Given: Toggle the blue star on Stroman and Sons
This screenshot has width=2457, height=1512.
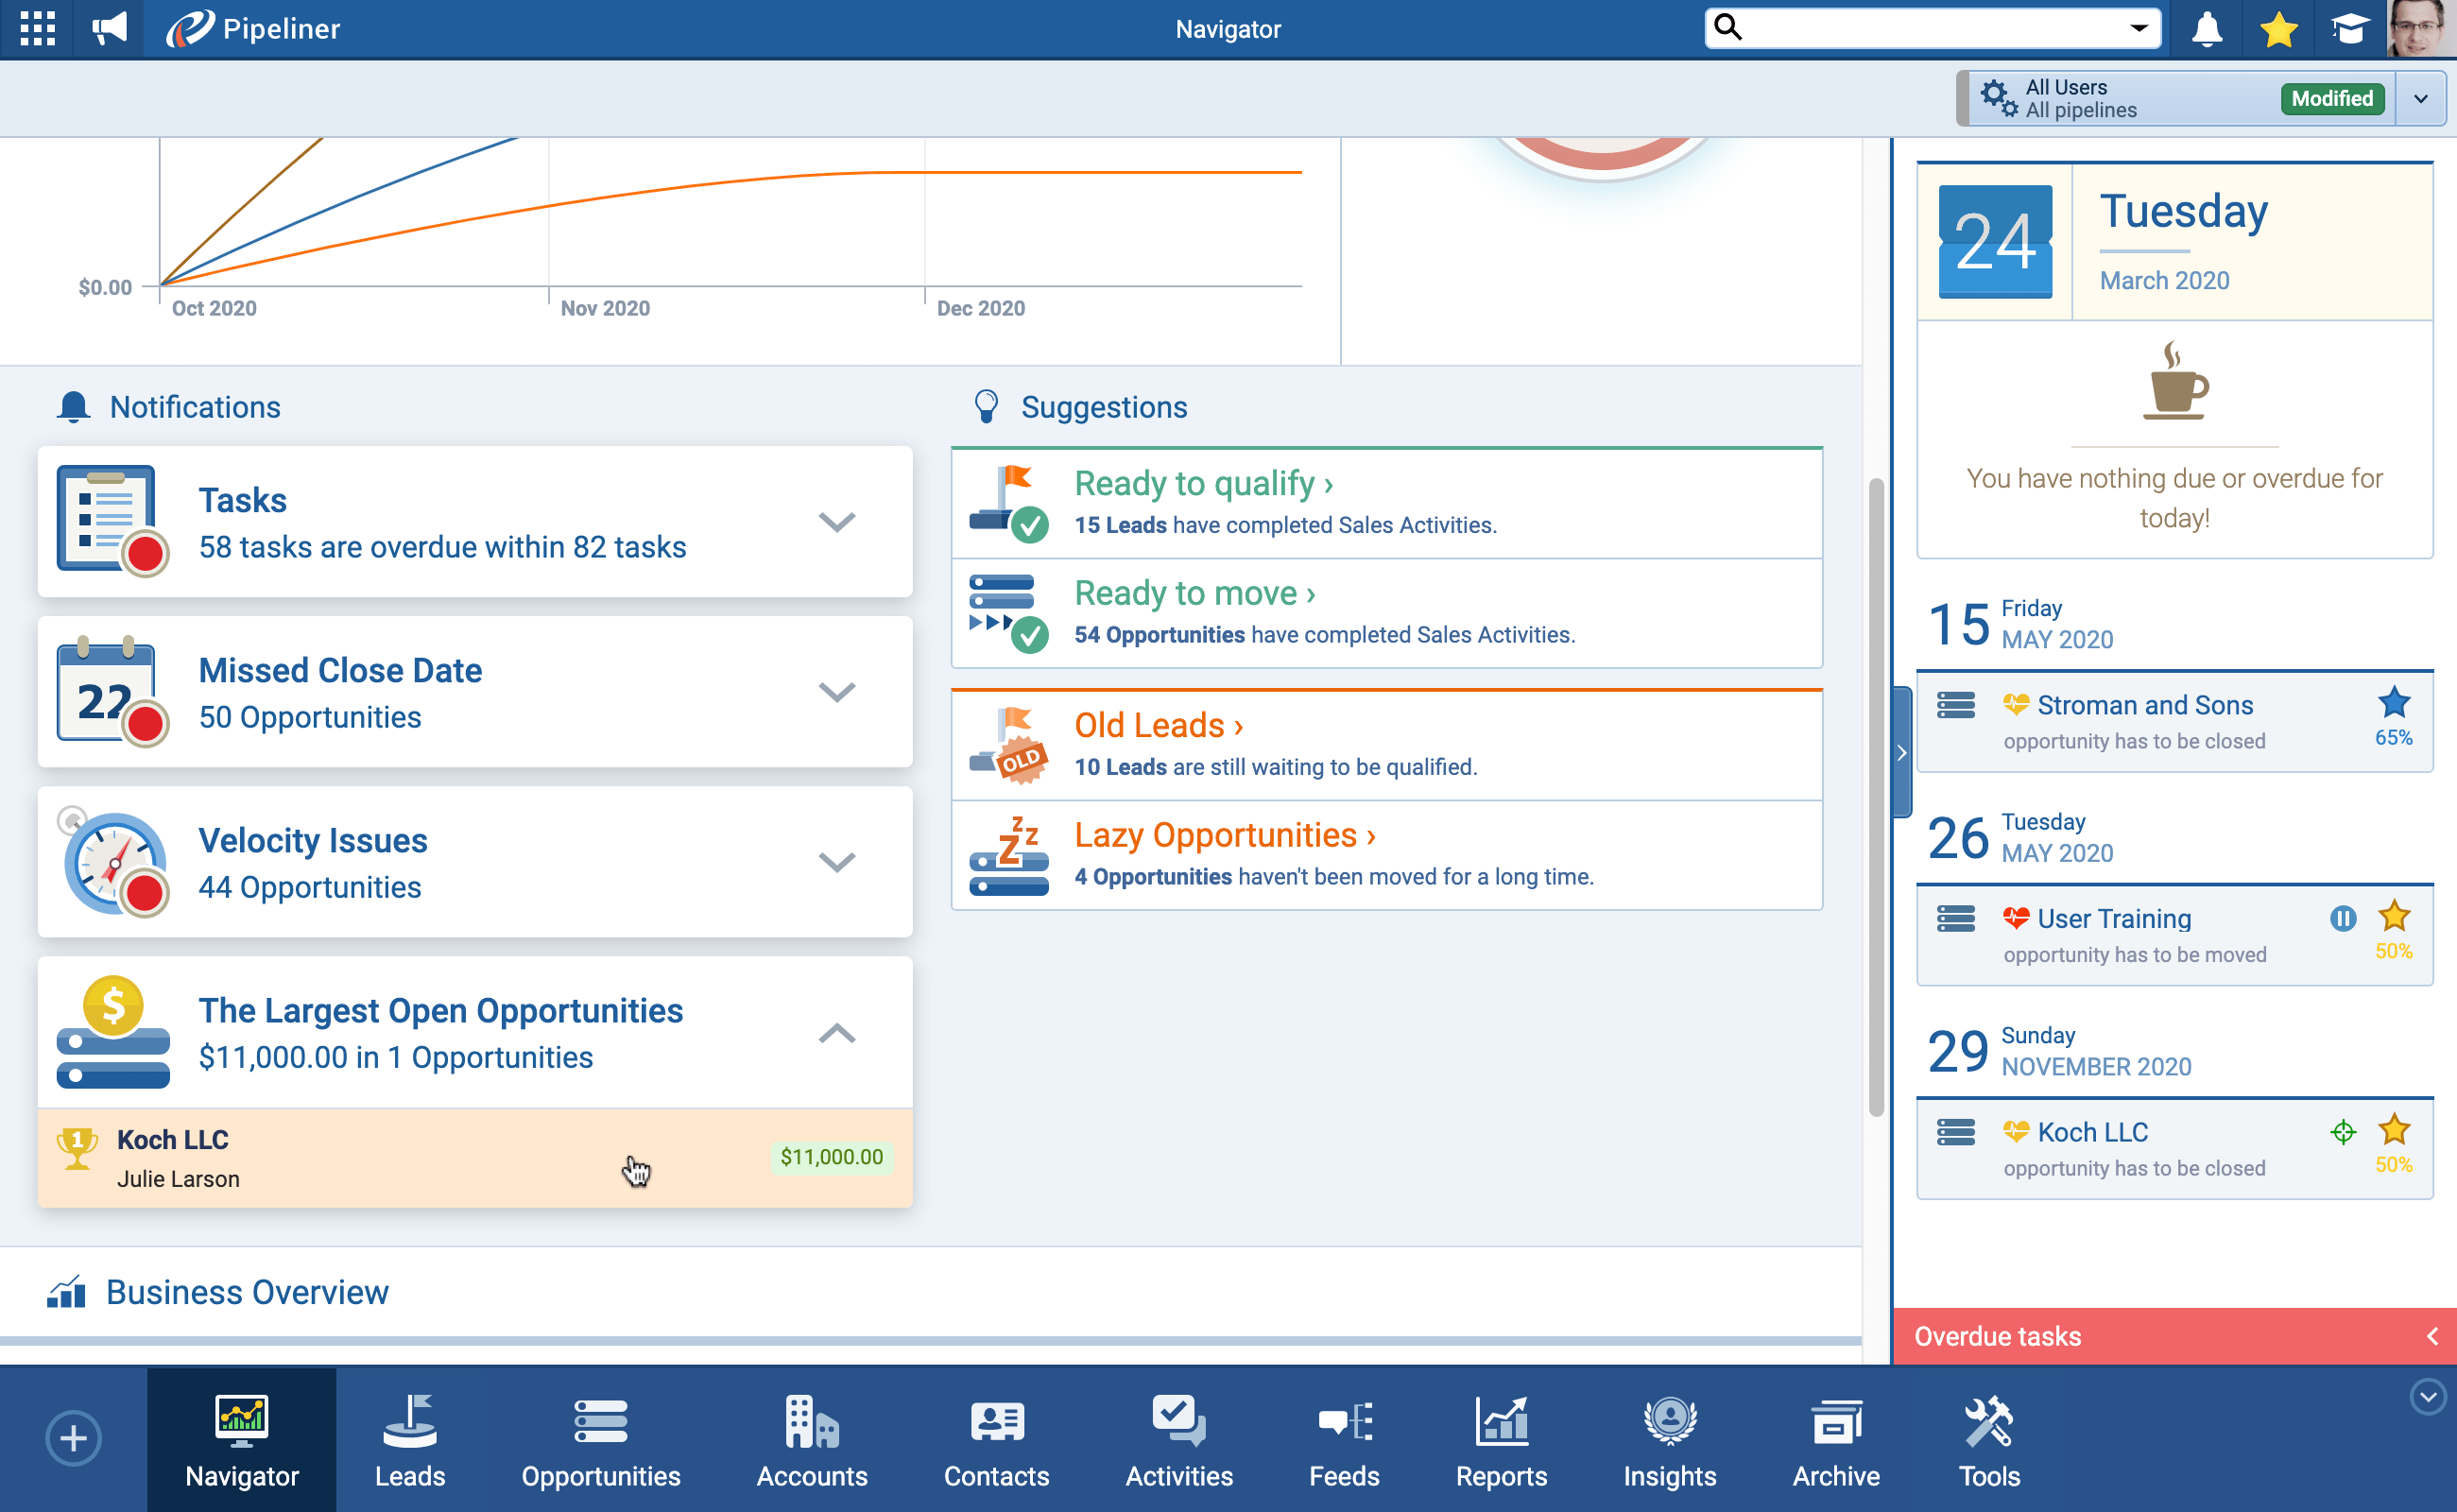Looking at the screenshot, I should pyautogui.click(x=2393, y=703).
